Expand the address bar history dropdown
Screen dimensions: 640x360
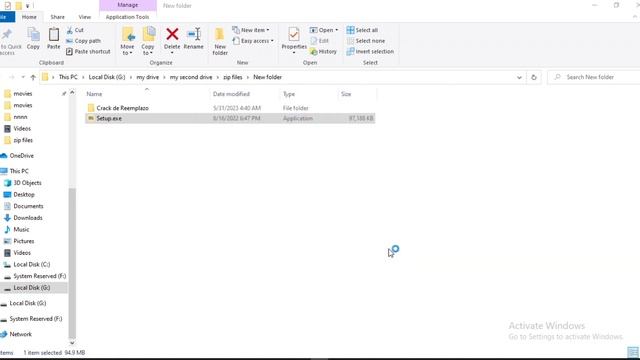[x=519, y=77]
